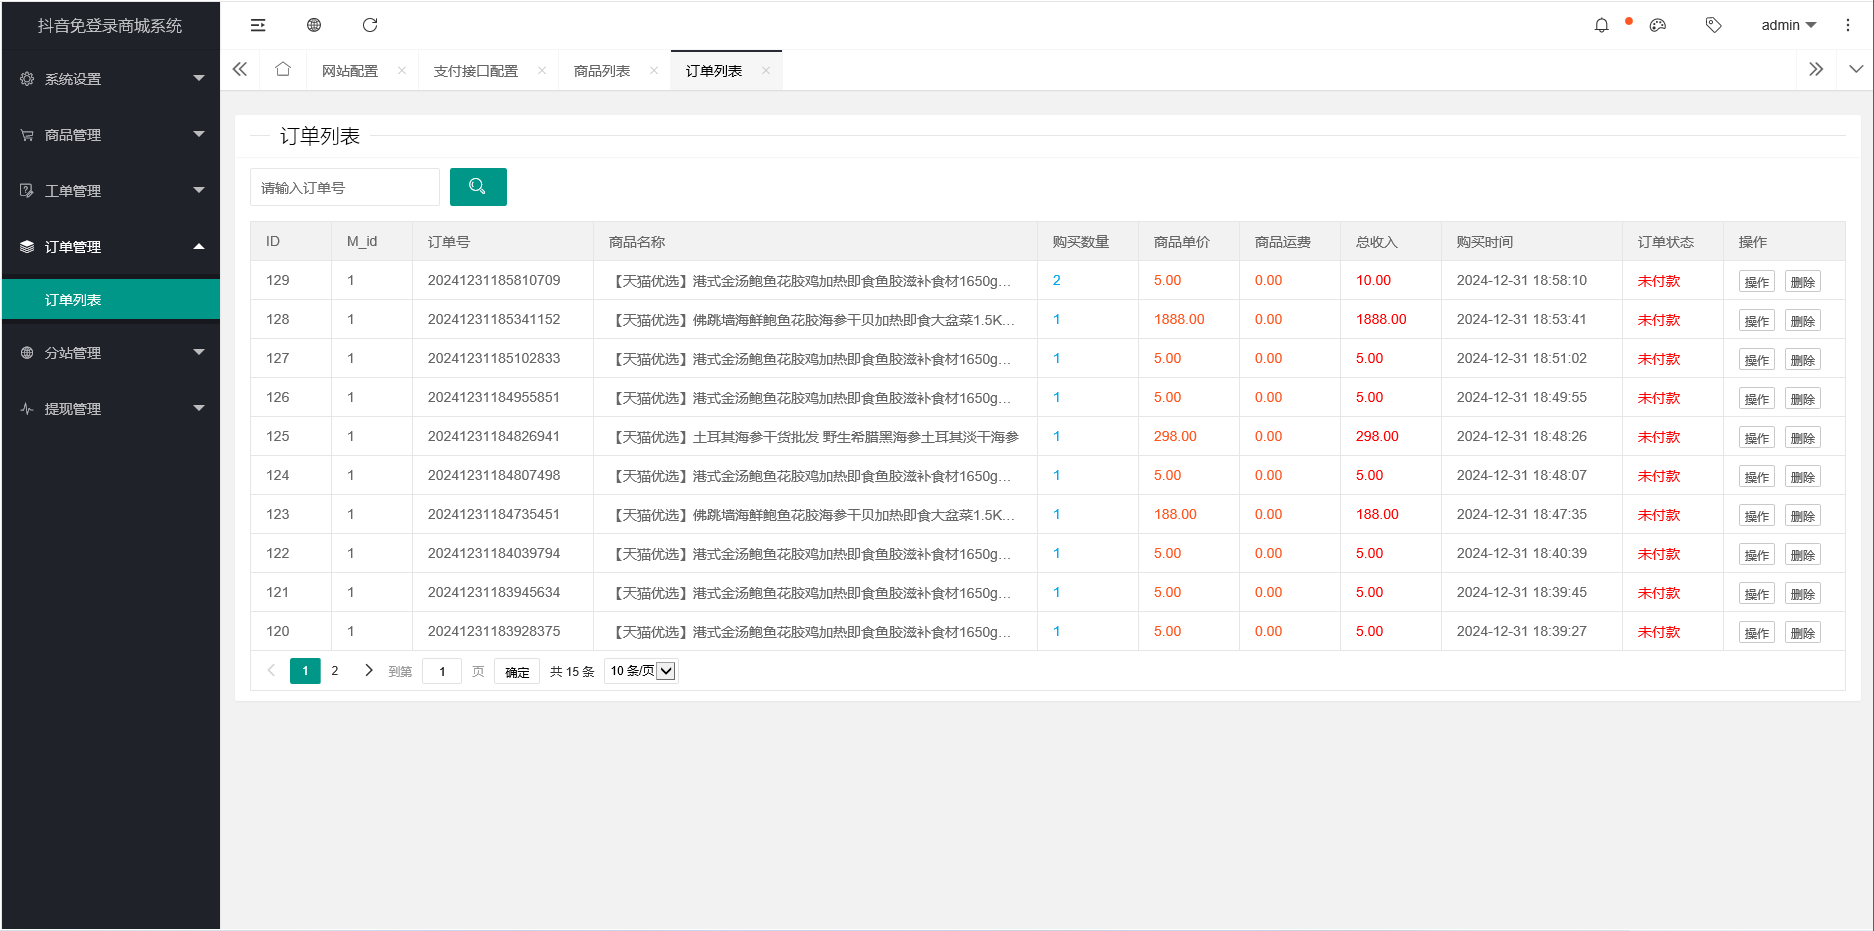This screenshot has height=931, width=1874.
Task: Click the tag note icon
Action: click(1714, 25)
